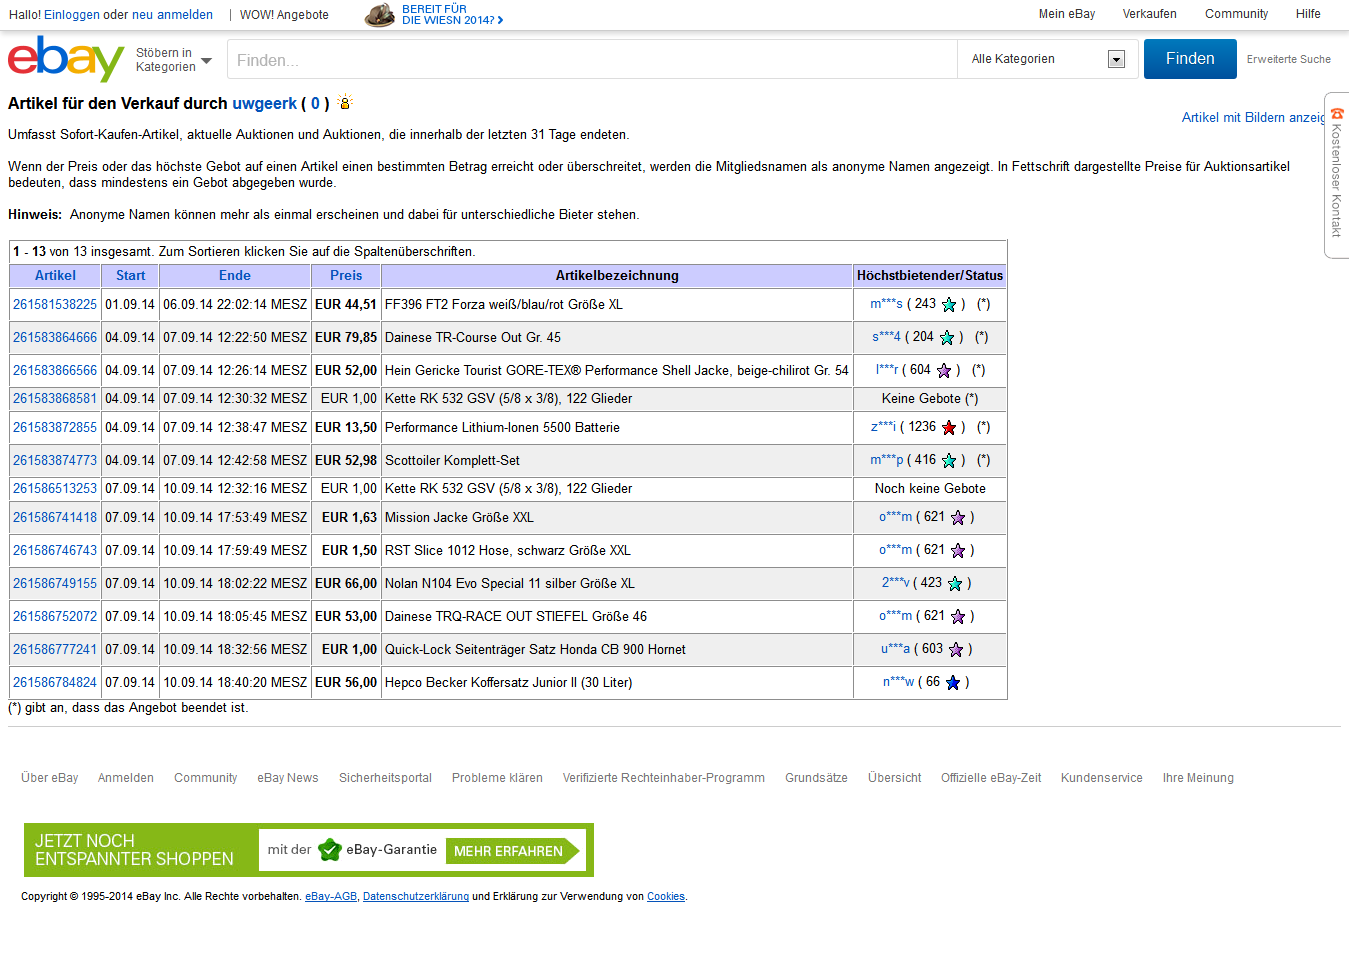Click bidder name z***i
Viewport: 1349px width, 955px height.
click(x=883, y=427)
